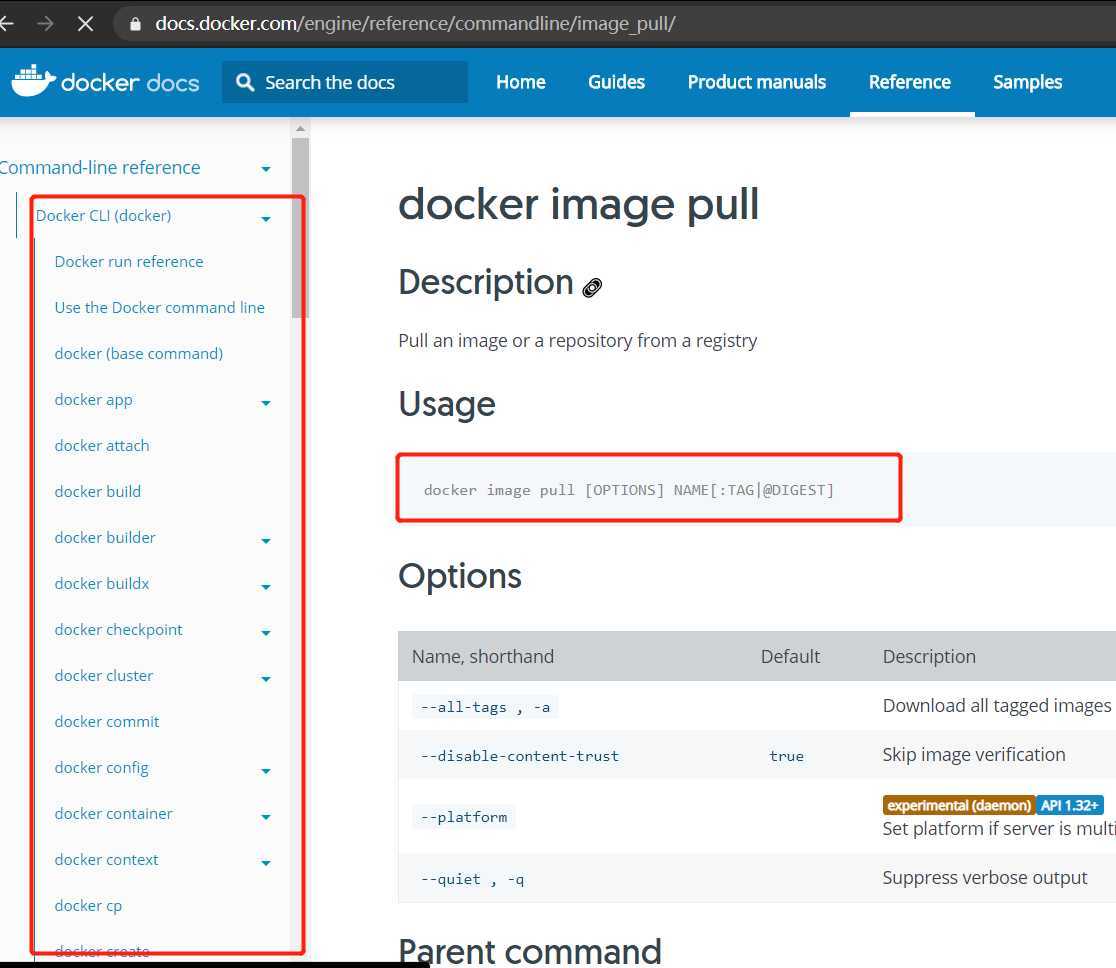The width and height of the screenshot is (1116, 968).
Task: Expand docker checkpoint submenu arrow
Action: [x=265, y=633]
